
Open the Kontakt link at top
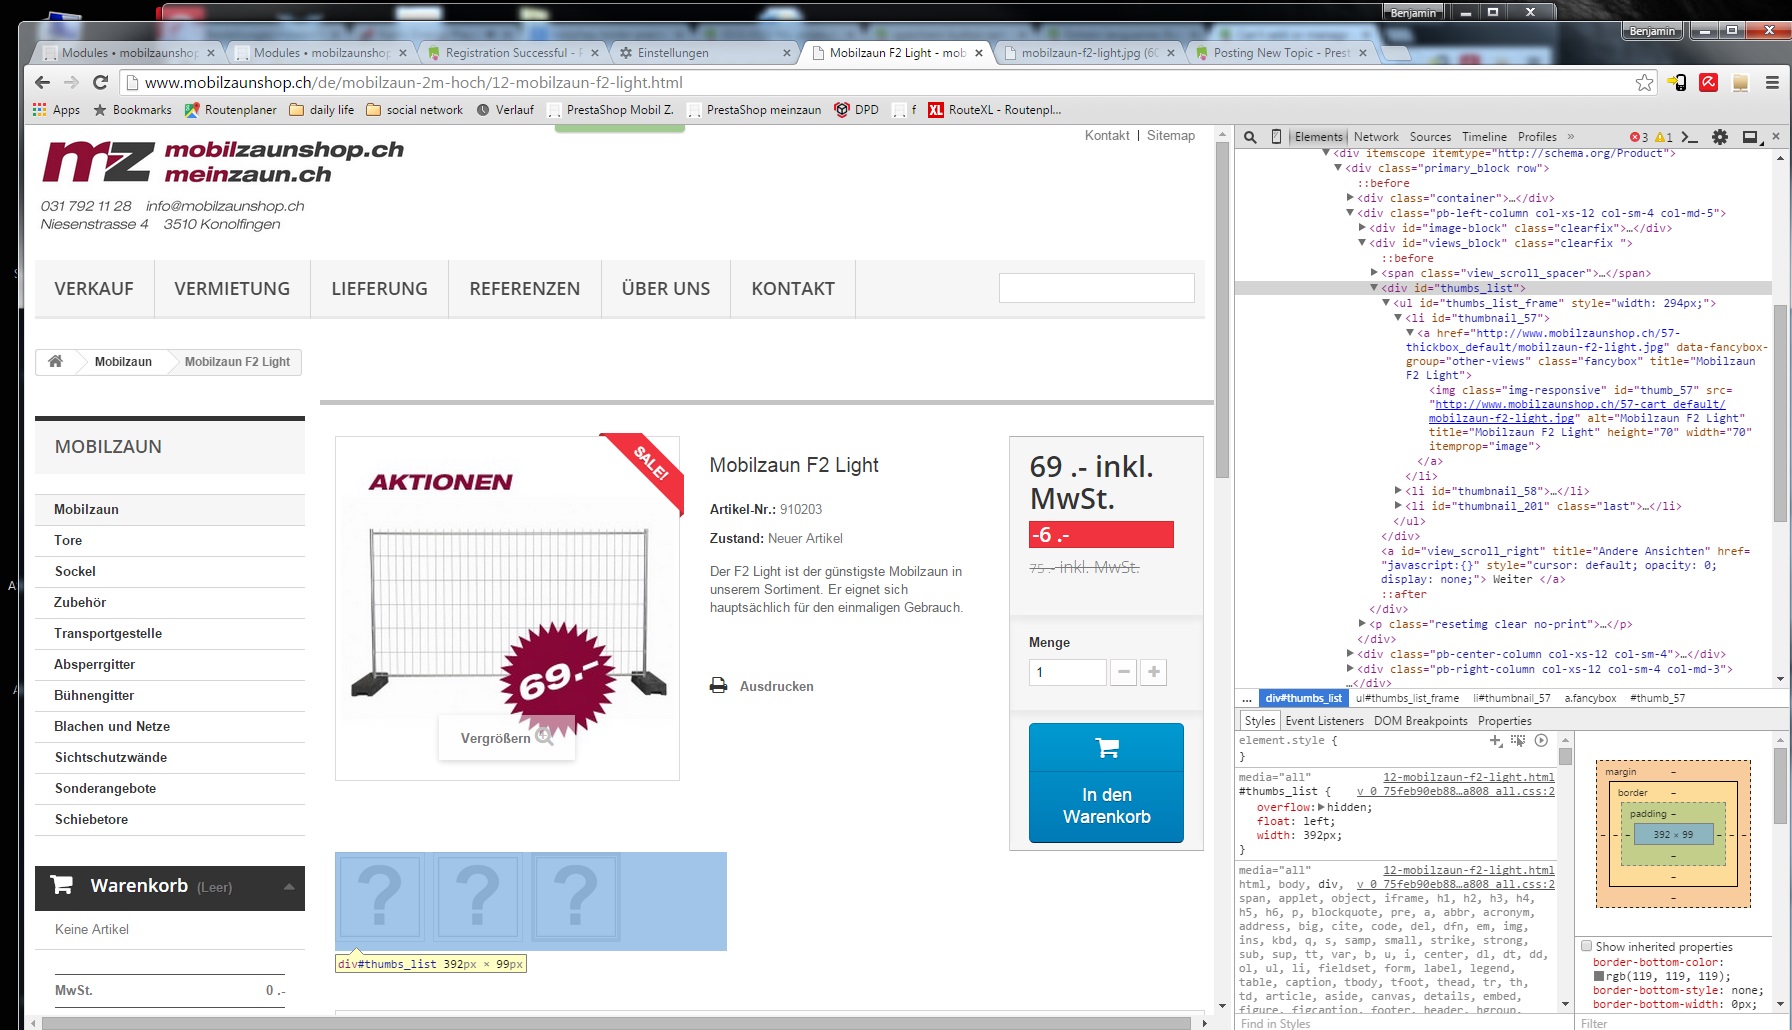(1107, 136)
